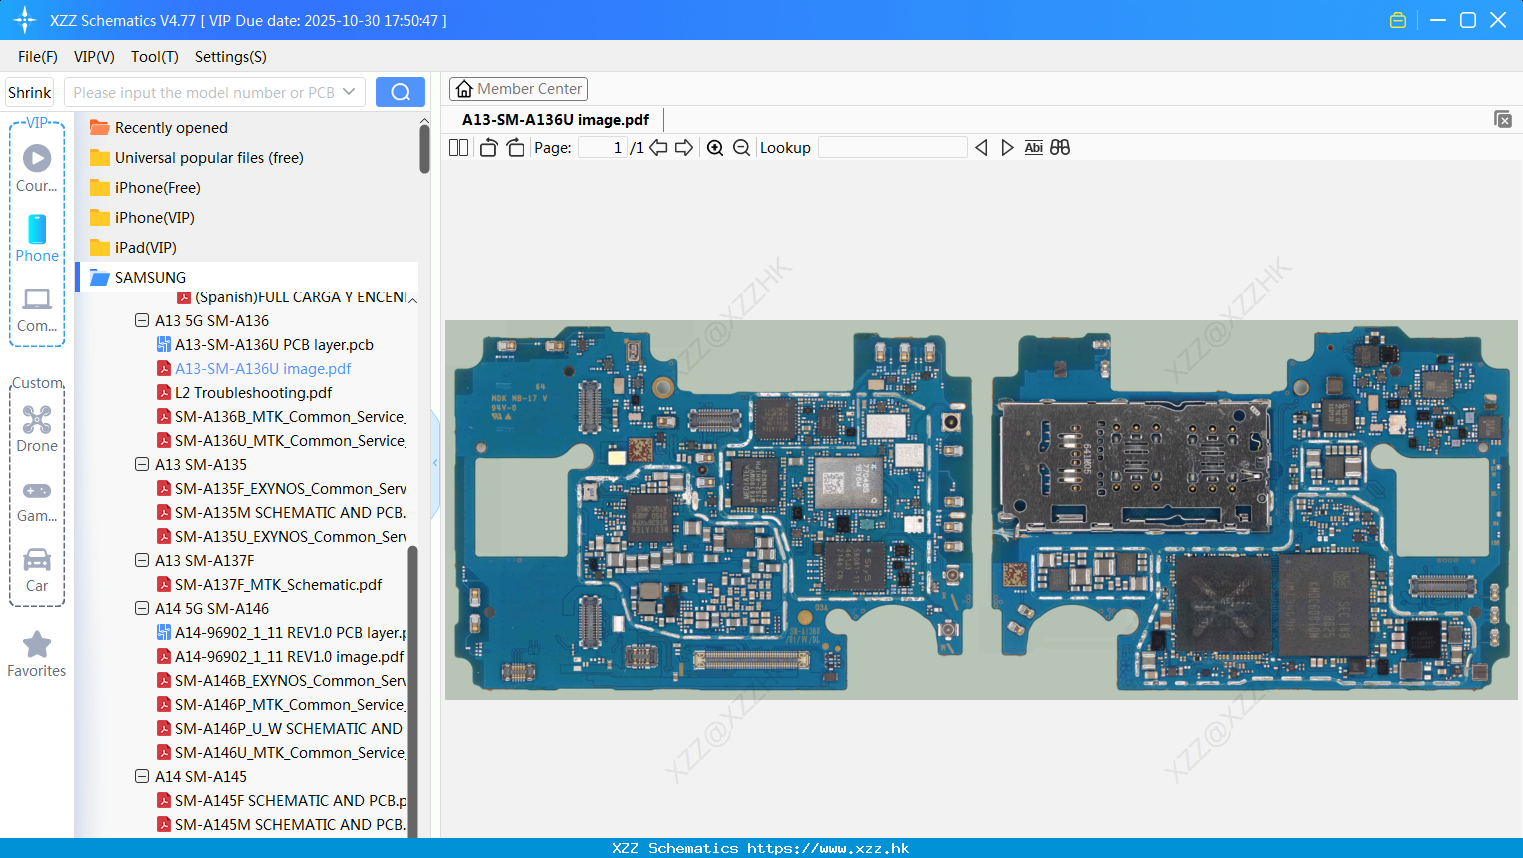1523x858 pixels.
Task: Open the Settings(S) menu
Action: click(x=231, y=57)
